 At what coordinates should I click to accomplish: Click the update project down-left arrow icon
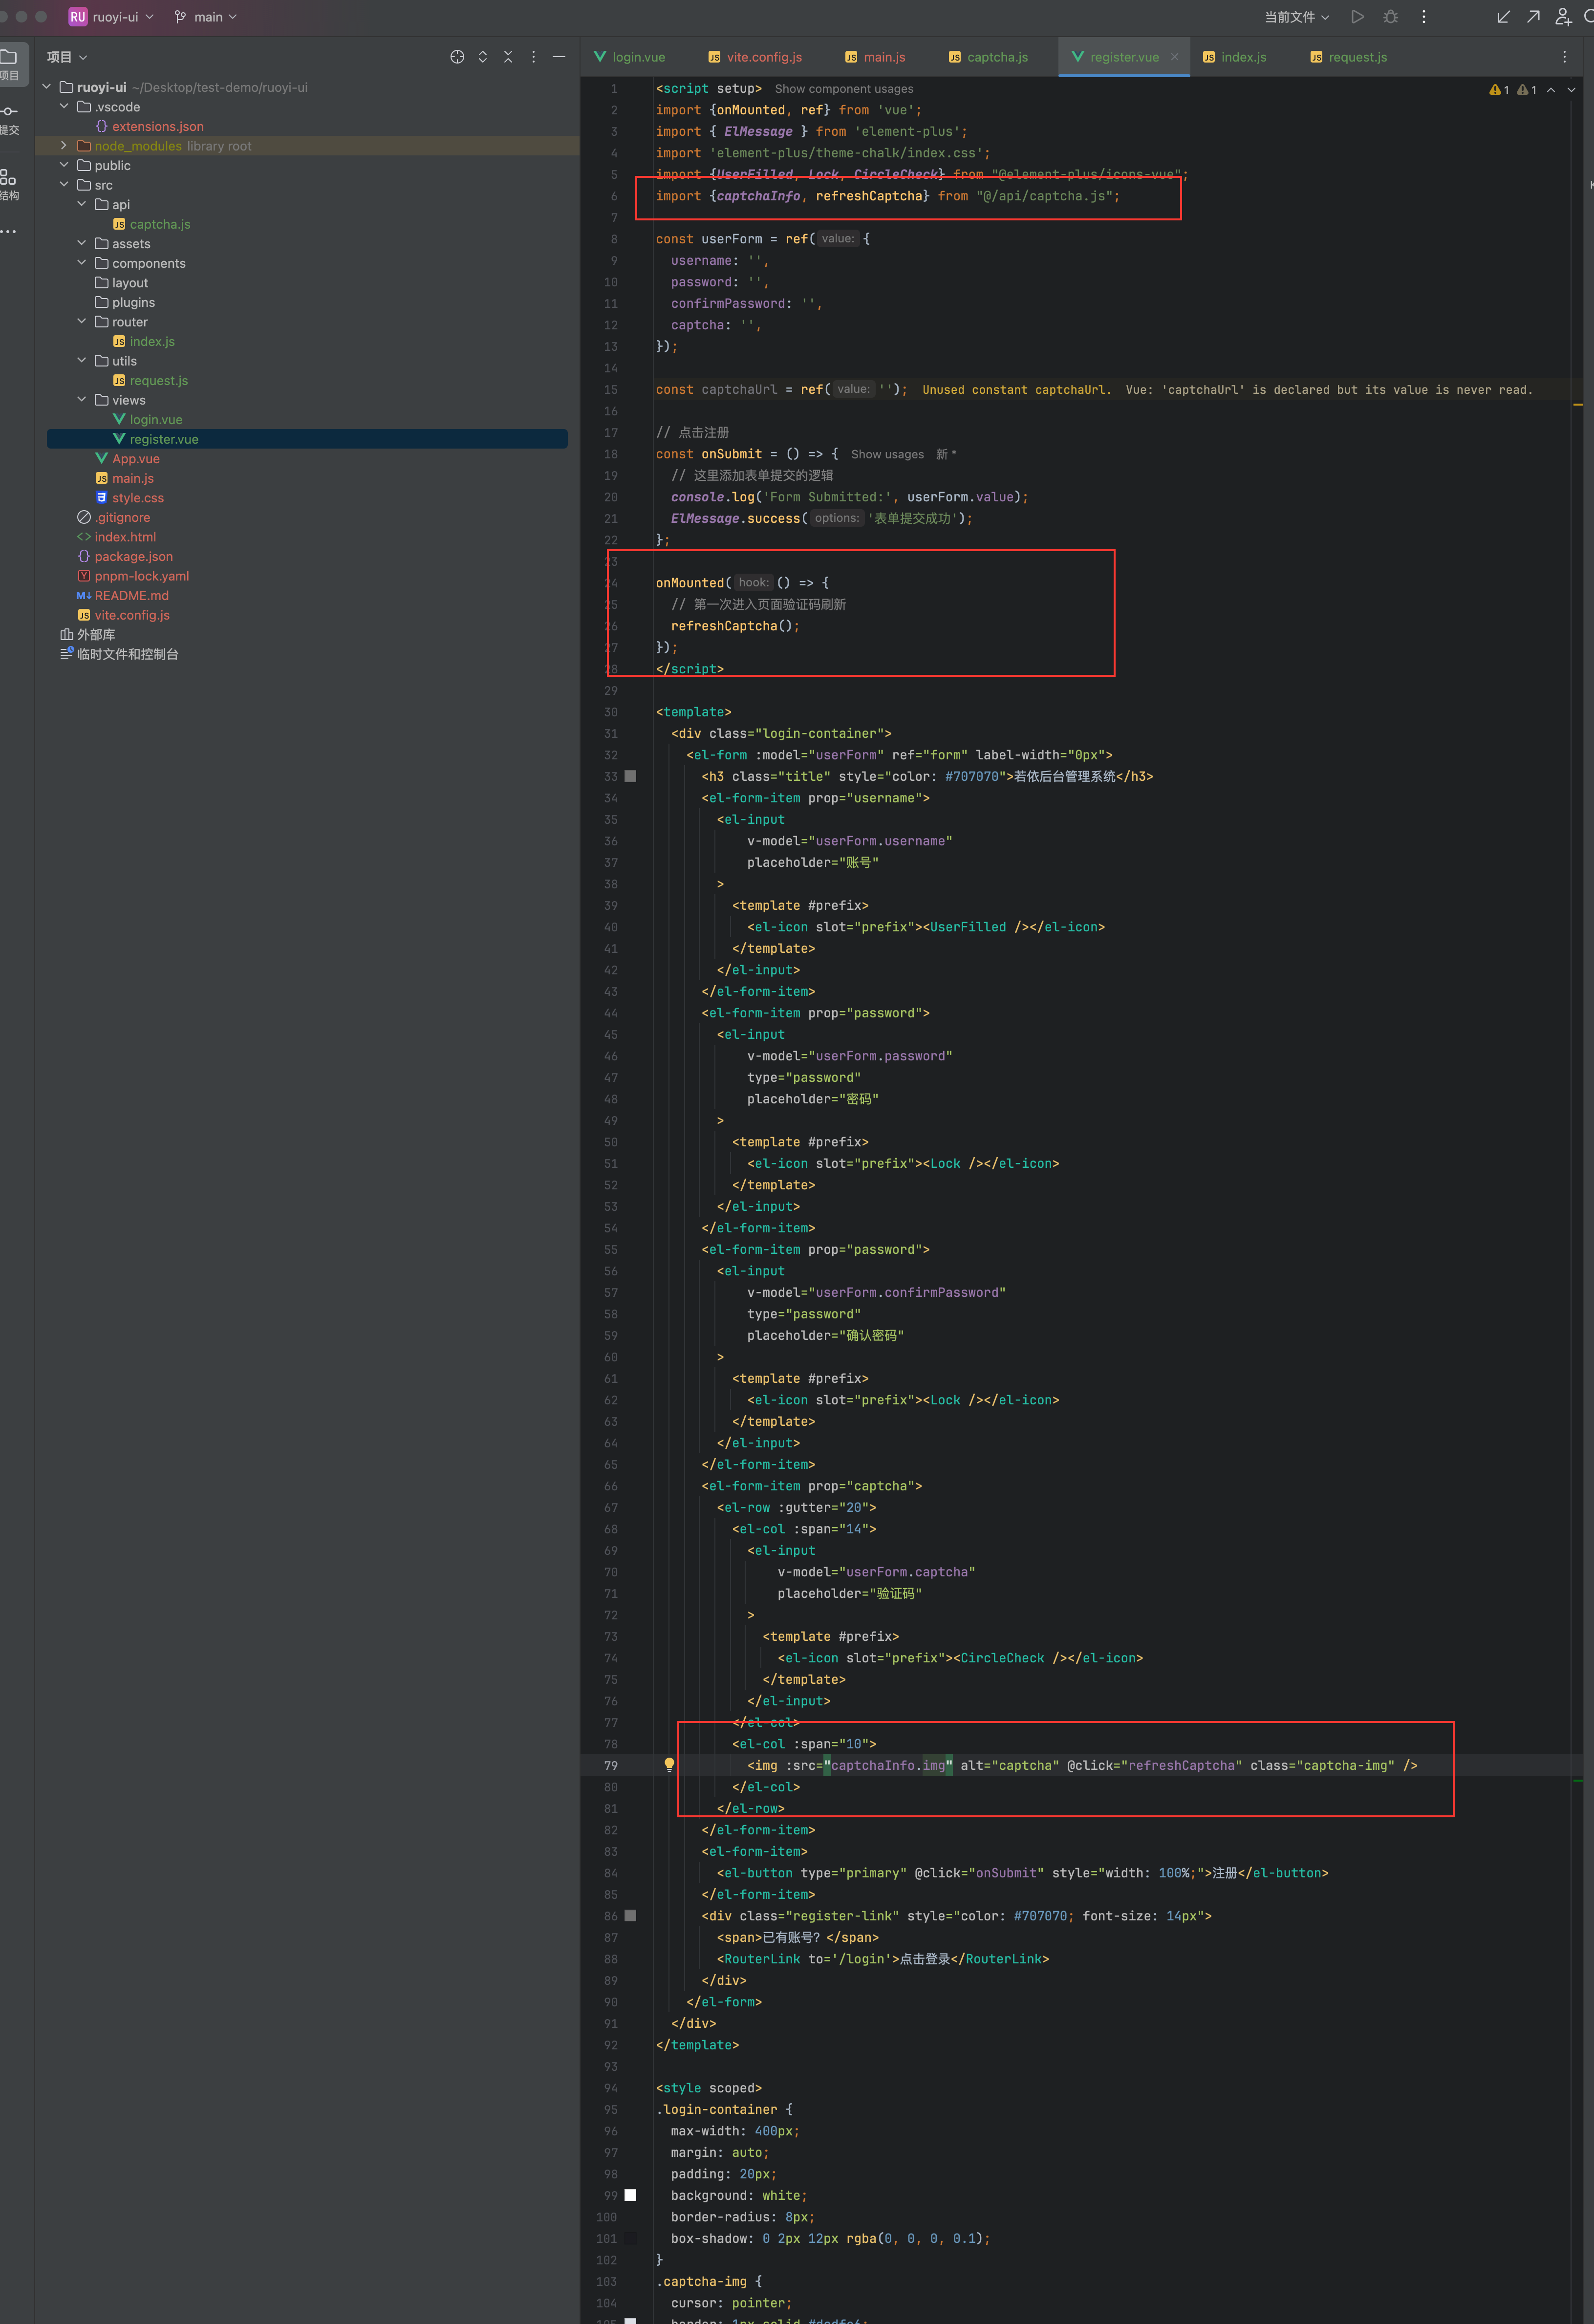(x=1503, y=17)
